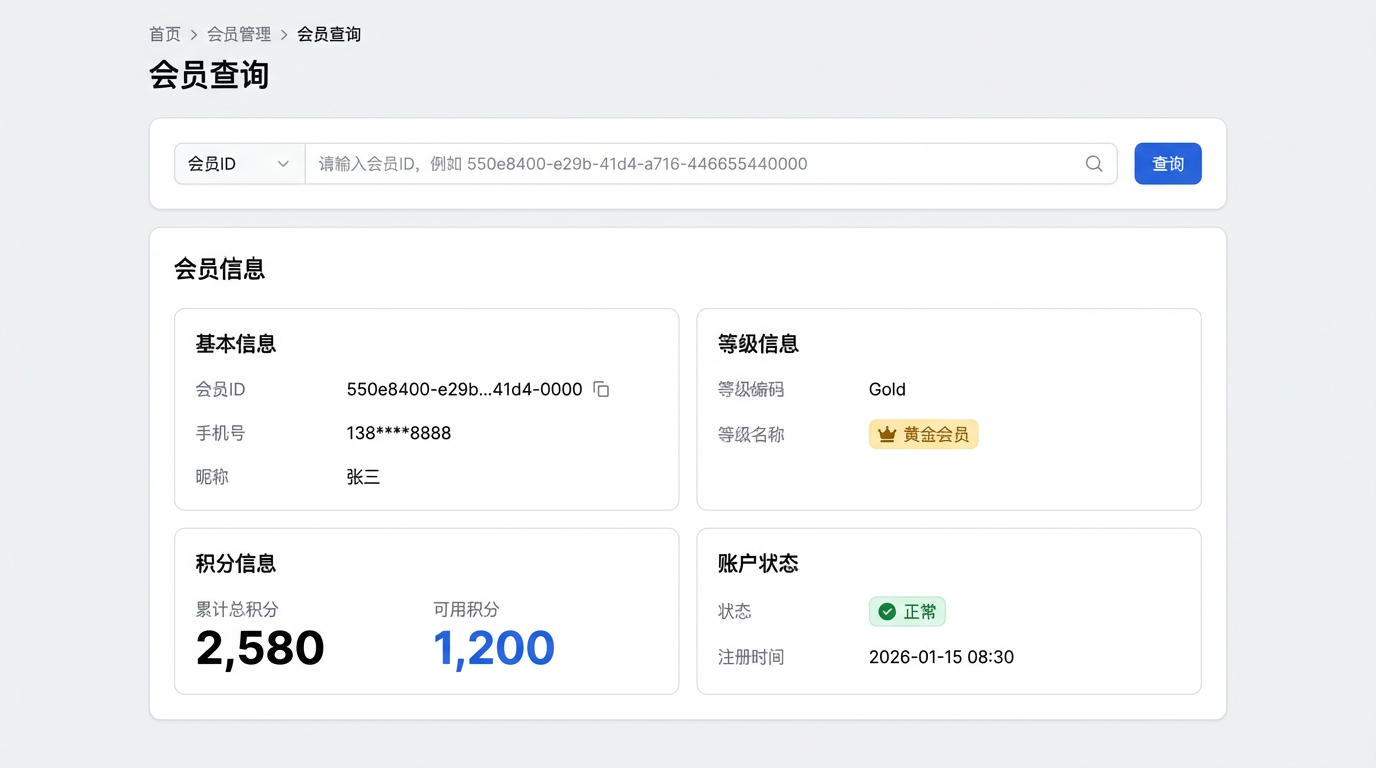The image size is (1376, 768).
Task: Select the 会员查询 breadcrumb item
Action: 329,34
